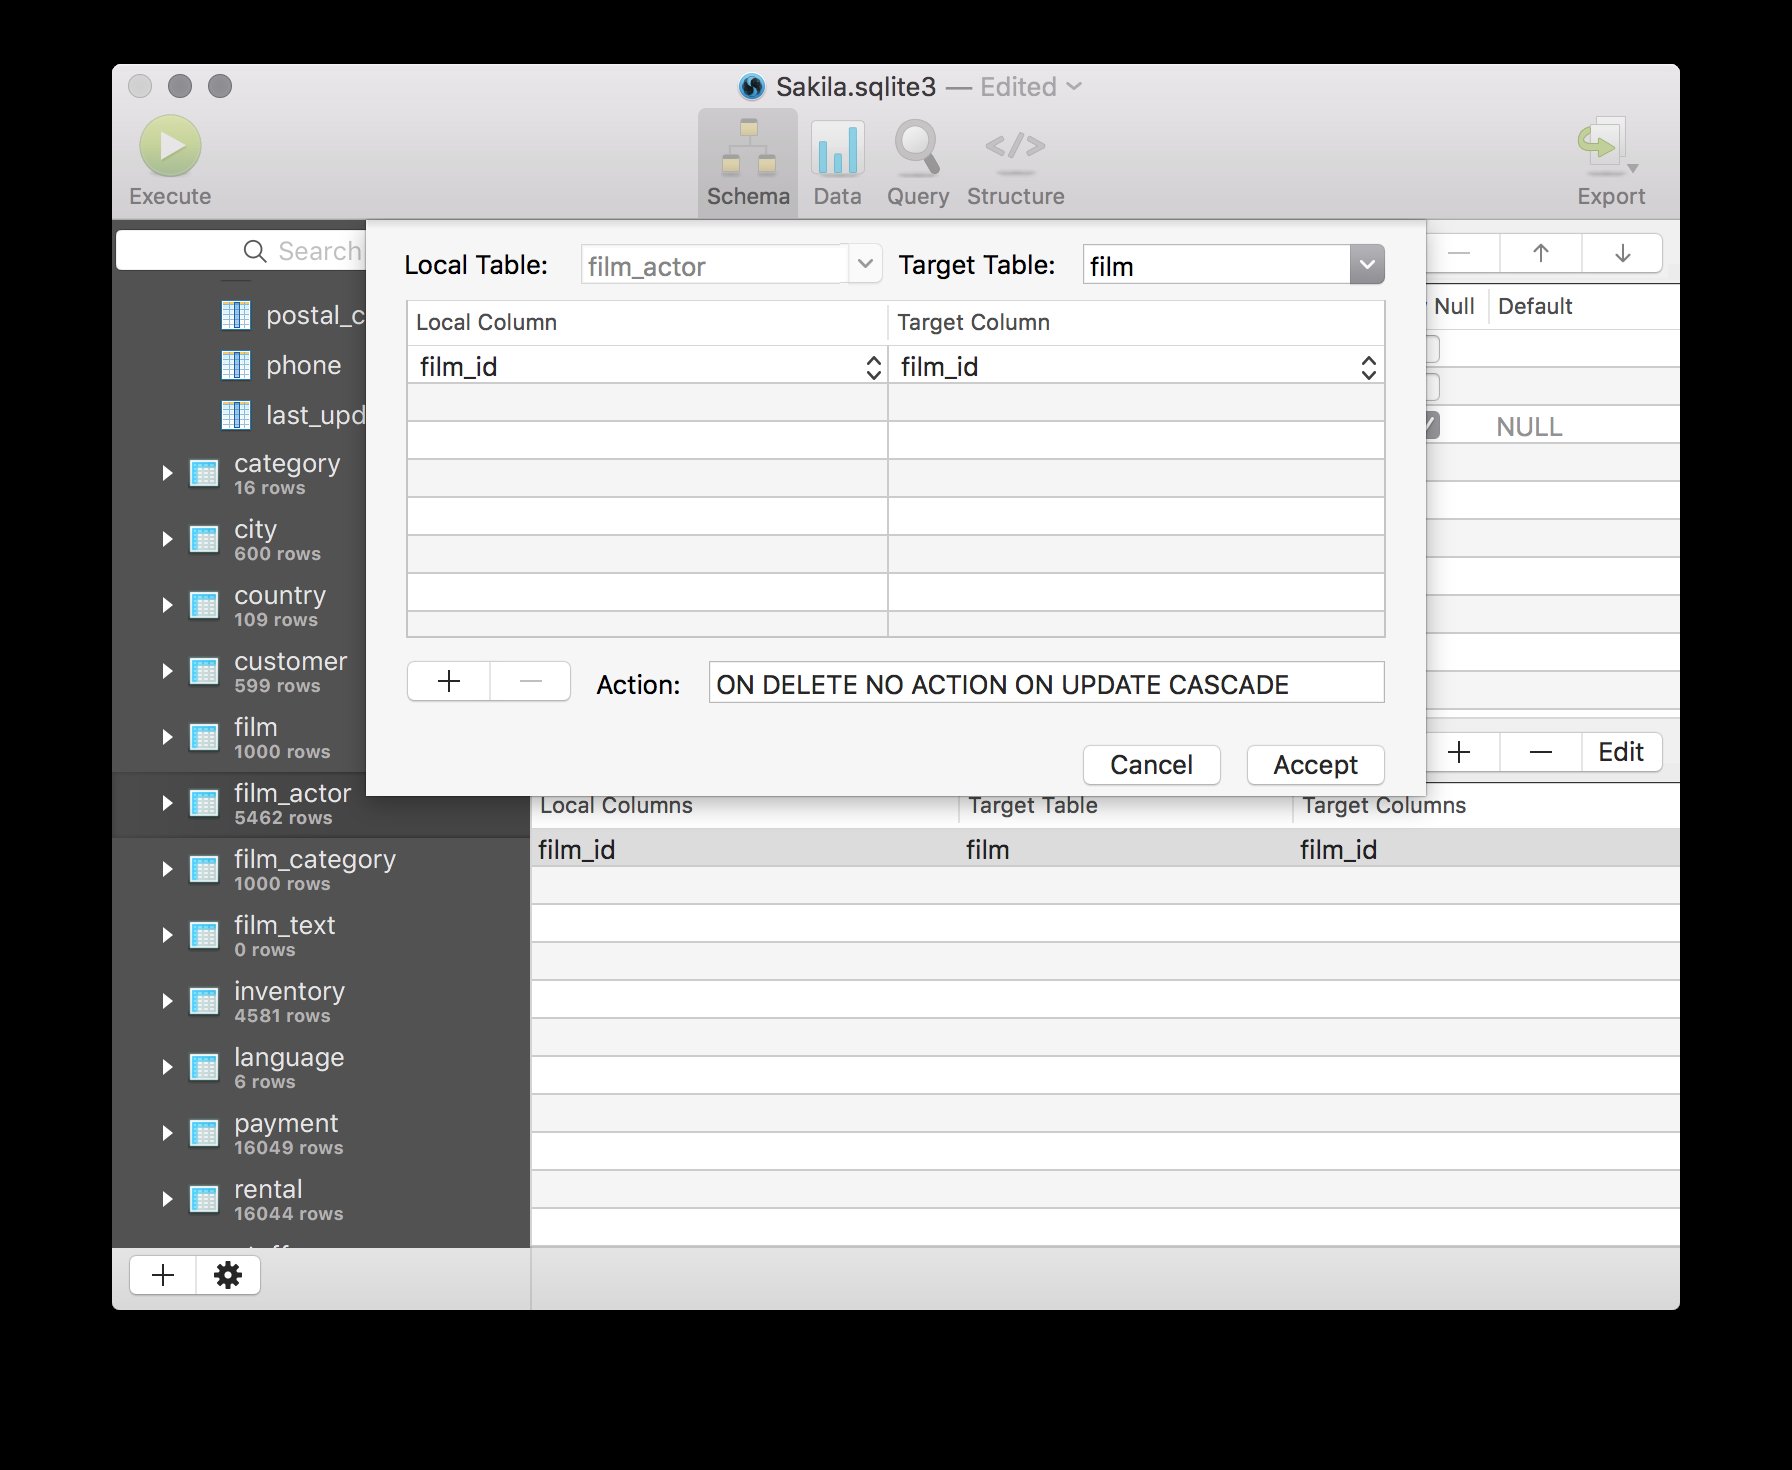Change the local column film_id stepper
The image size is (1792, 1470).
tap(873, 367)
